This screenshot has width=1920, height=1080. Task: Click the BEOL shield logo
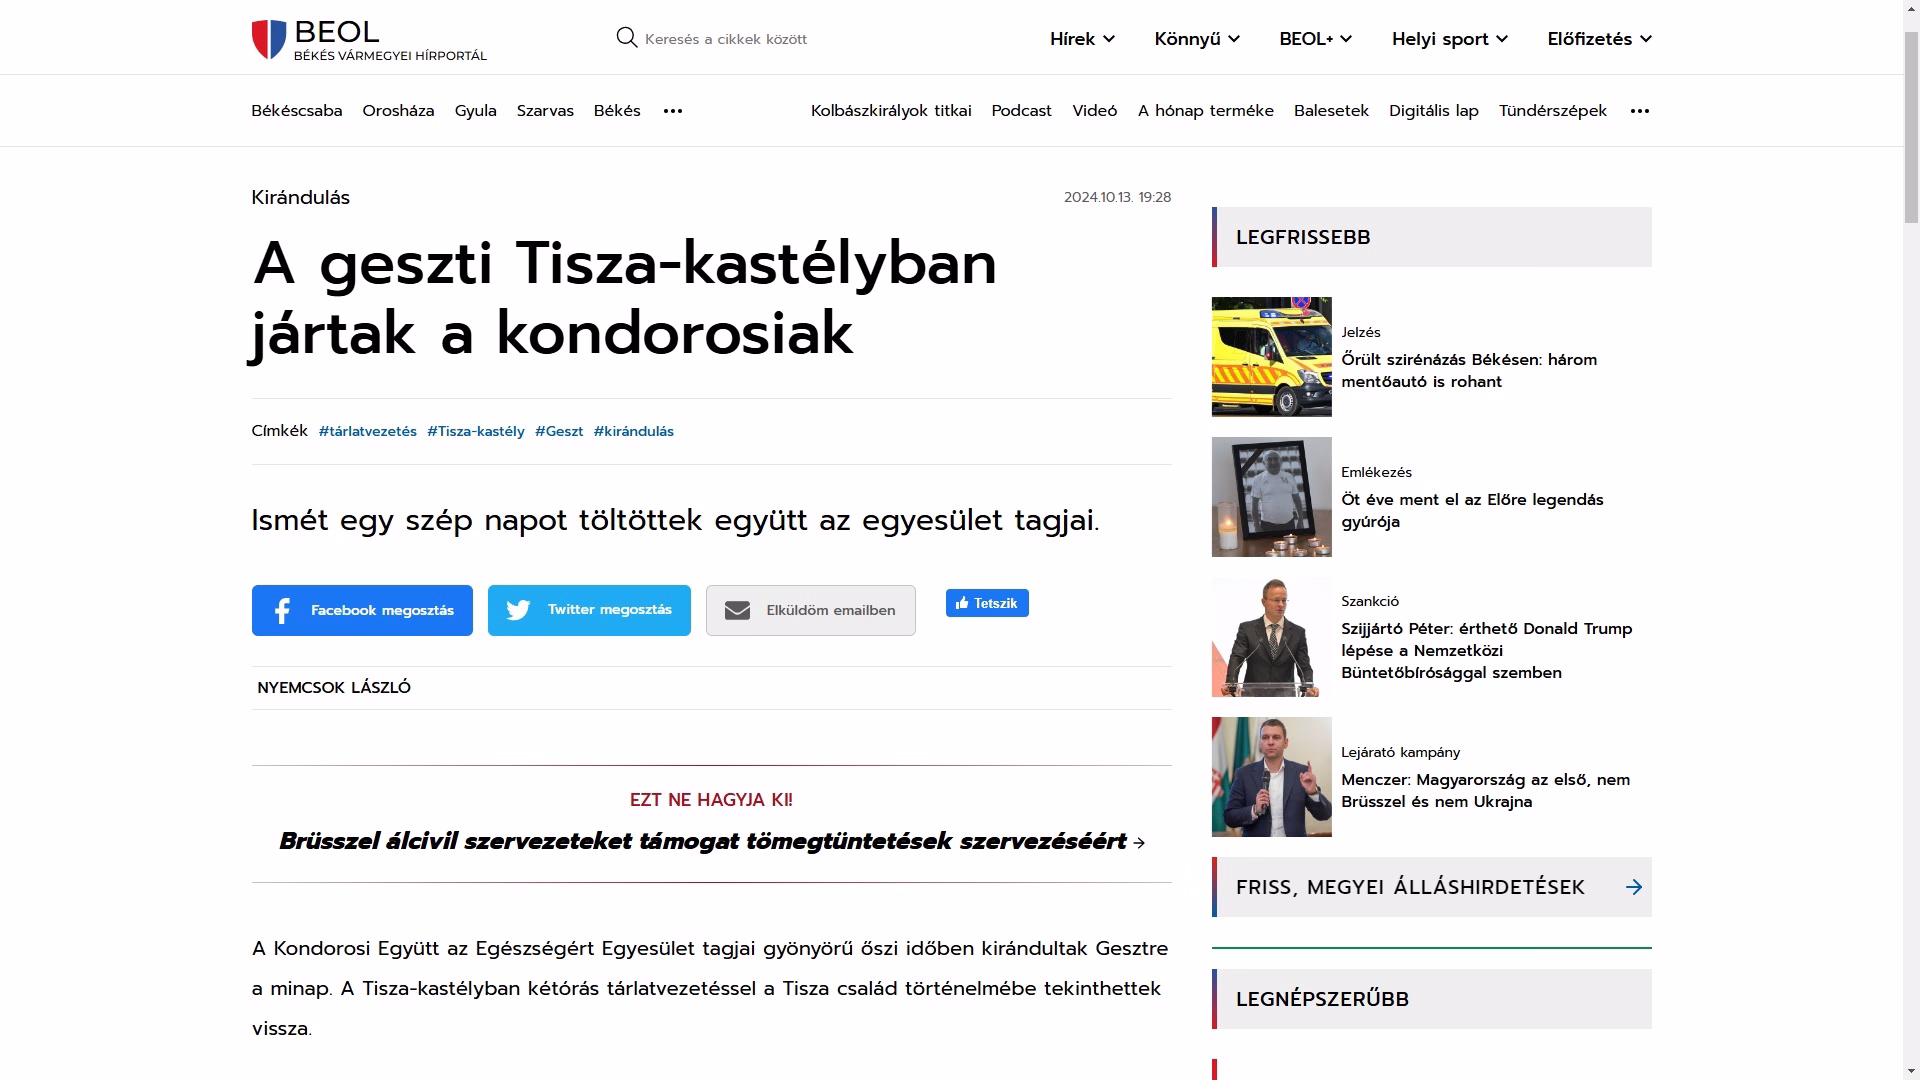(269, 39)
